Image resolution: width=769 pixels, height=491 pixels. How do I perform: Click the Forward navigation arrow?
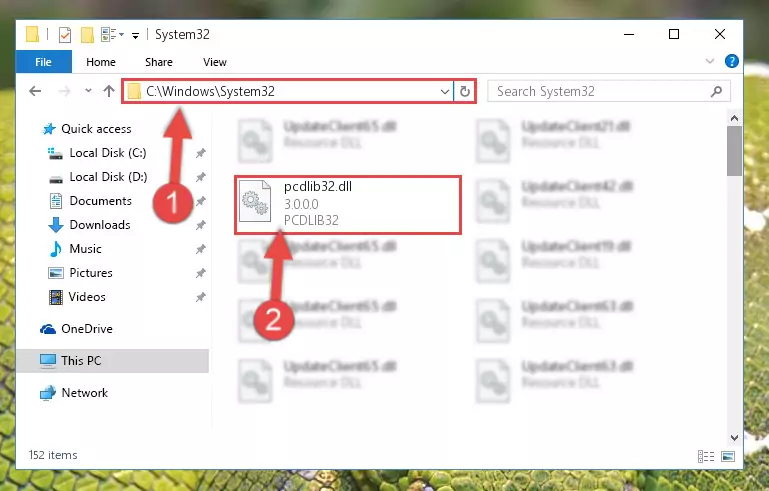click(64, 91)
